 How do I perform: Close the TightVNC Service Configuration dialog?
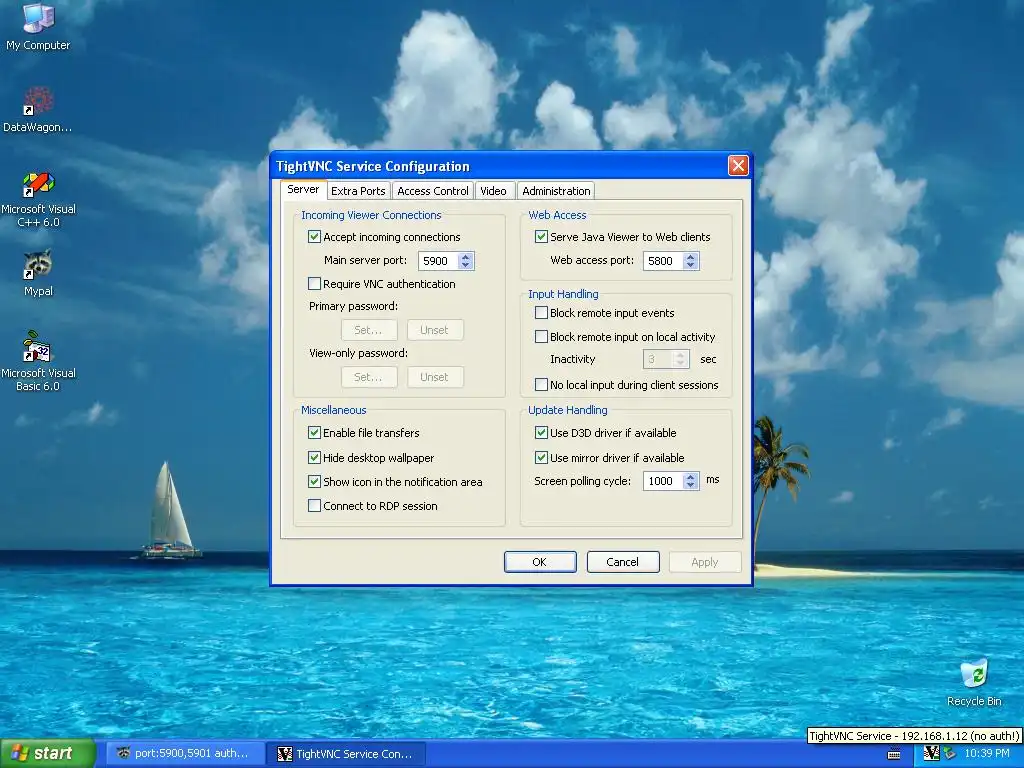(x=738, y=166)
